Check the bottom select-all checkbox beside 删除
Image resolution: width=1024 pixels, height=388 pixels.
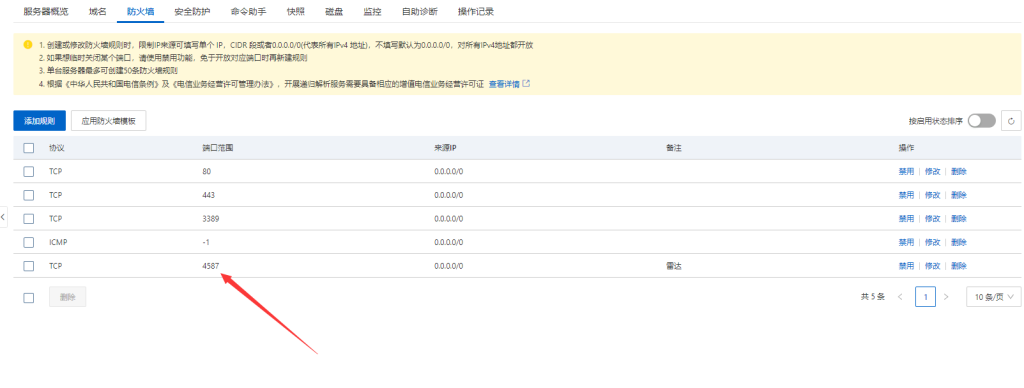[29, 297]
